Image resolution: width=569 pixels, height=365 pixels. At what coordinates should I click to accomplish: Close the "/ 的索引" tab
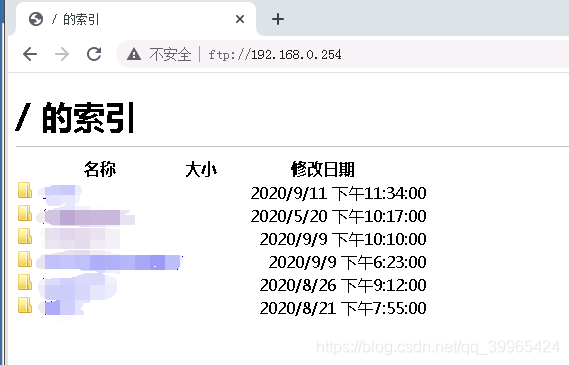pyautogui.click(x=240, y=19)
